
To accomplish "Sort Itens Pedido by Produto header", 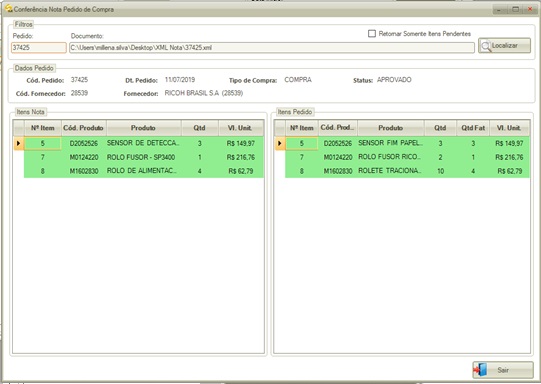I will pyautogui.click(x=391, y=128).
